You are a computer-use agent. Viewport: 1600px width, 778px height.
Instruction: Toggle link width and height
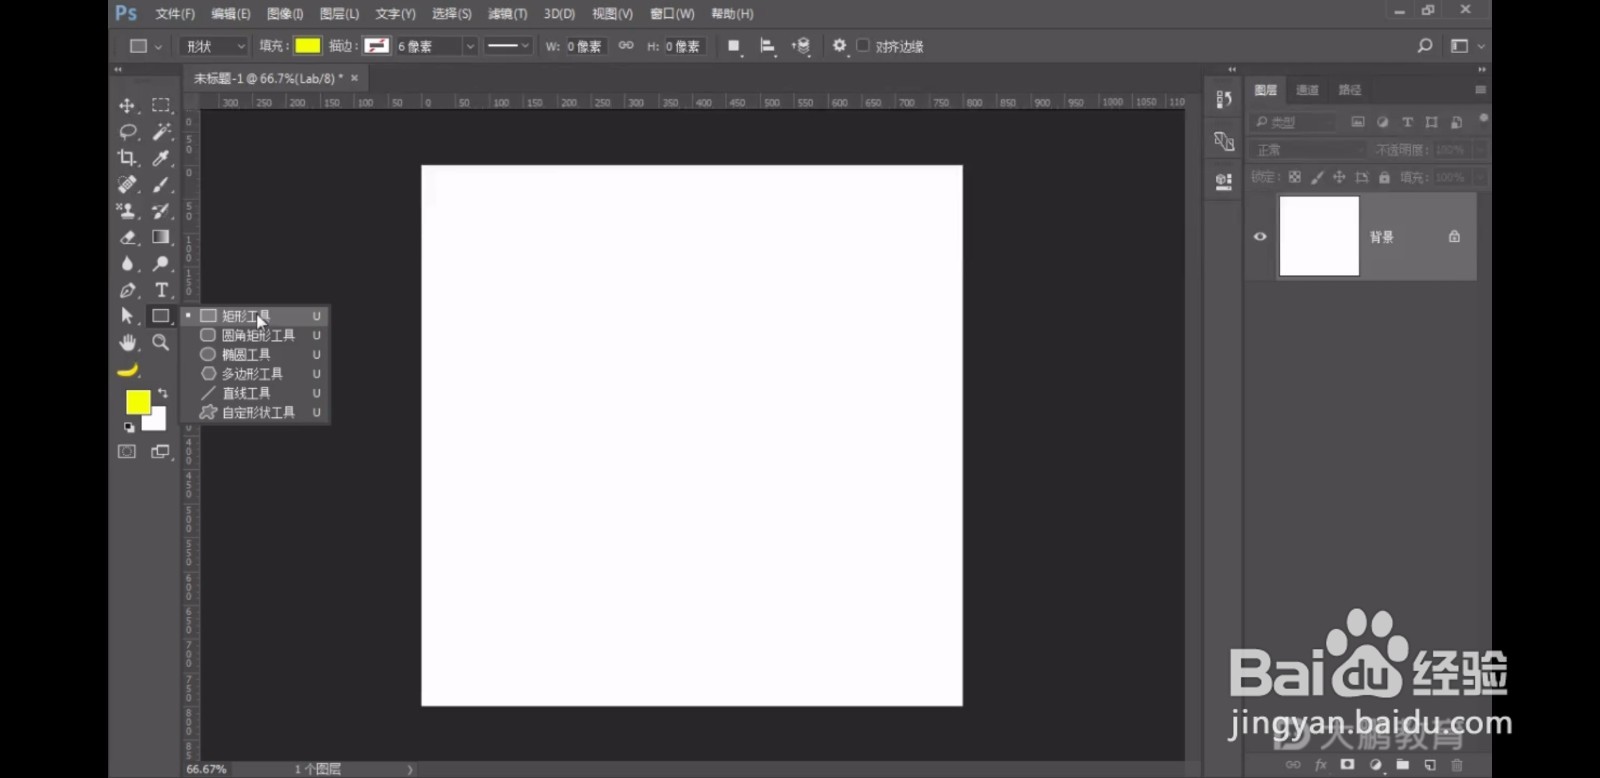[x=626, y=46]
